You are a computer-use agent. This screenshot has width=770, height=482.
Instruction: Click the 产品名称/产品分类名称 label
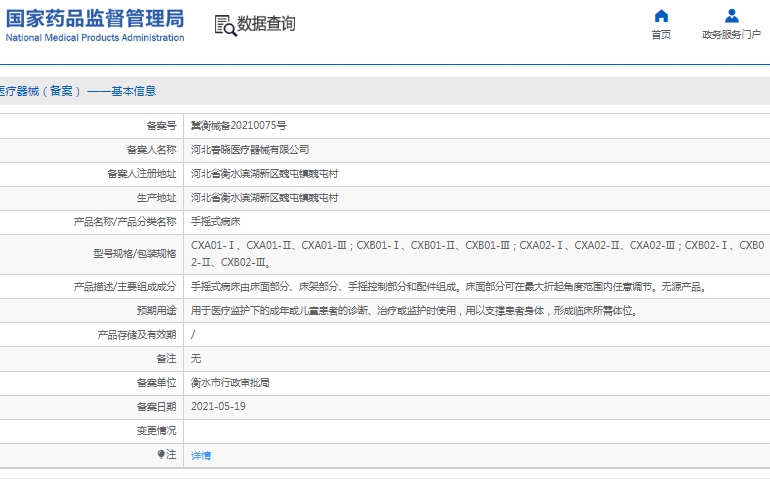click(125, 222)
